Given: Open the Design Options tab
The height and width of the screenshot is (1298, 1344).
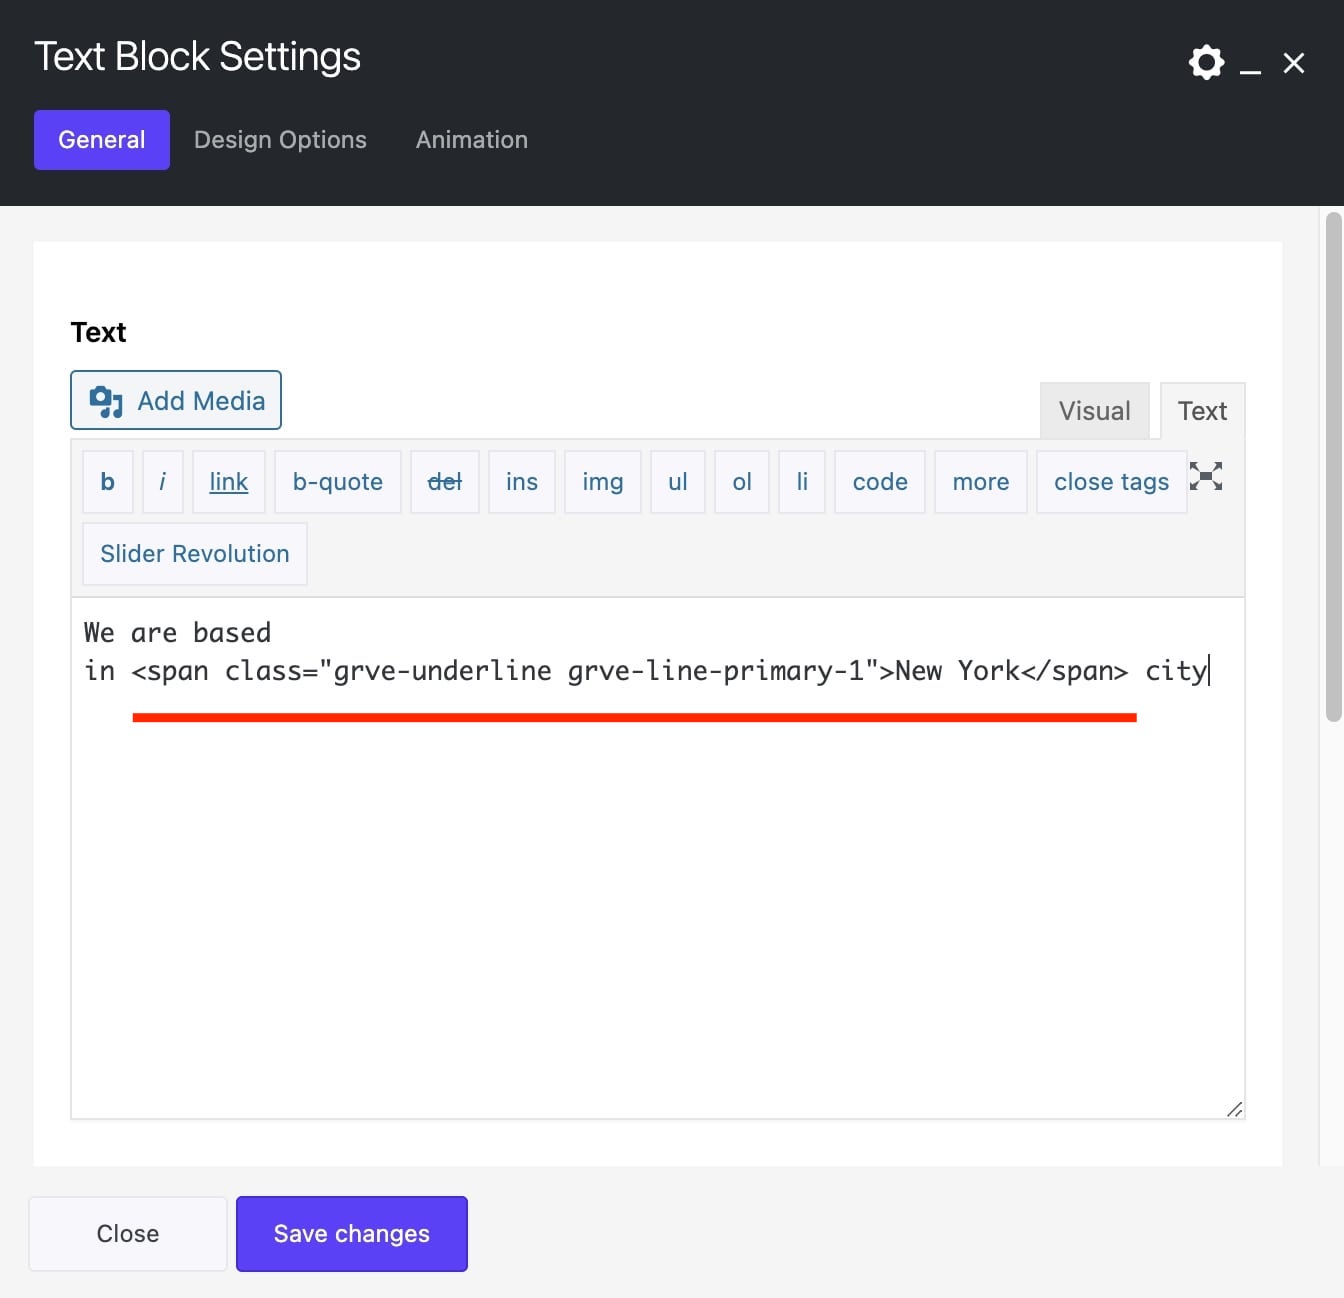Looking at the screenshot, I should [x=280, y=139].
